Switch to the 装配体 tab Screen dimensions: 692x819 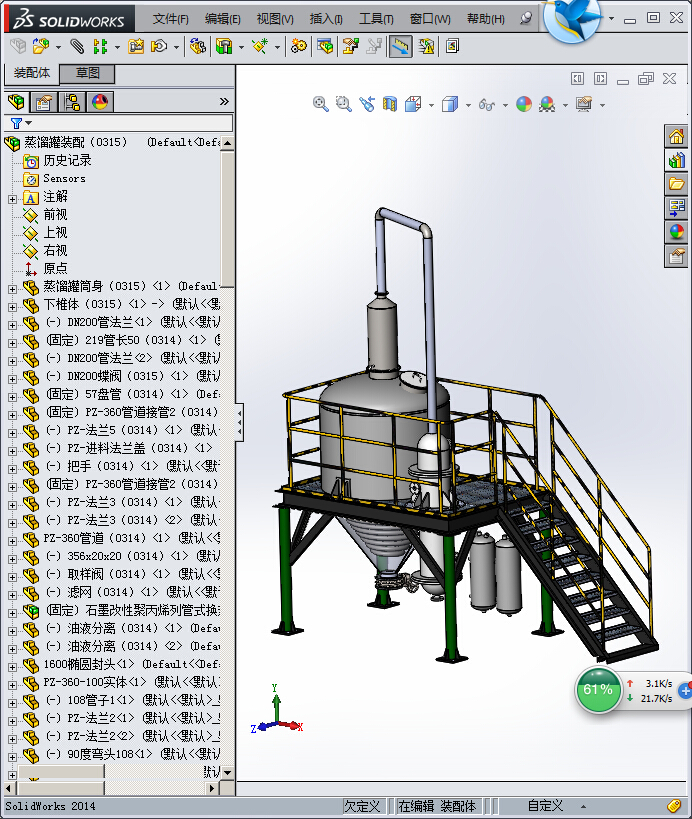click(x=32, y=73)
